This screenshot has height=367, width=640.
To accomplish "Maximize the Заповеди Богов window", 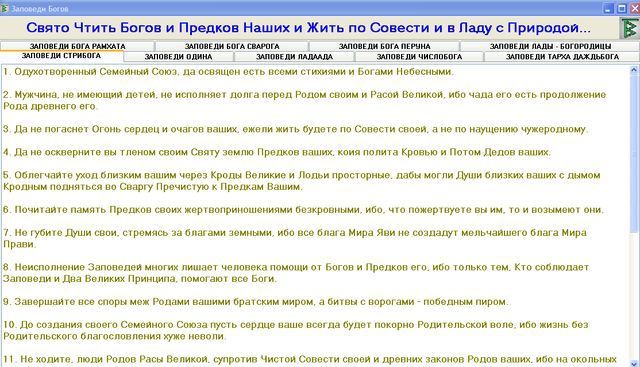I will pos(622,8).
